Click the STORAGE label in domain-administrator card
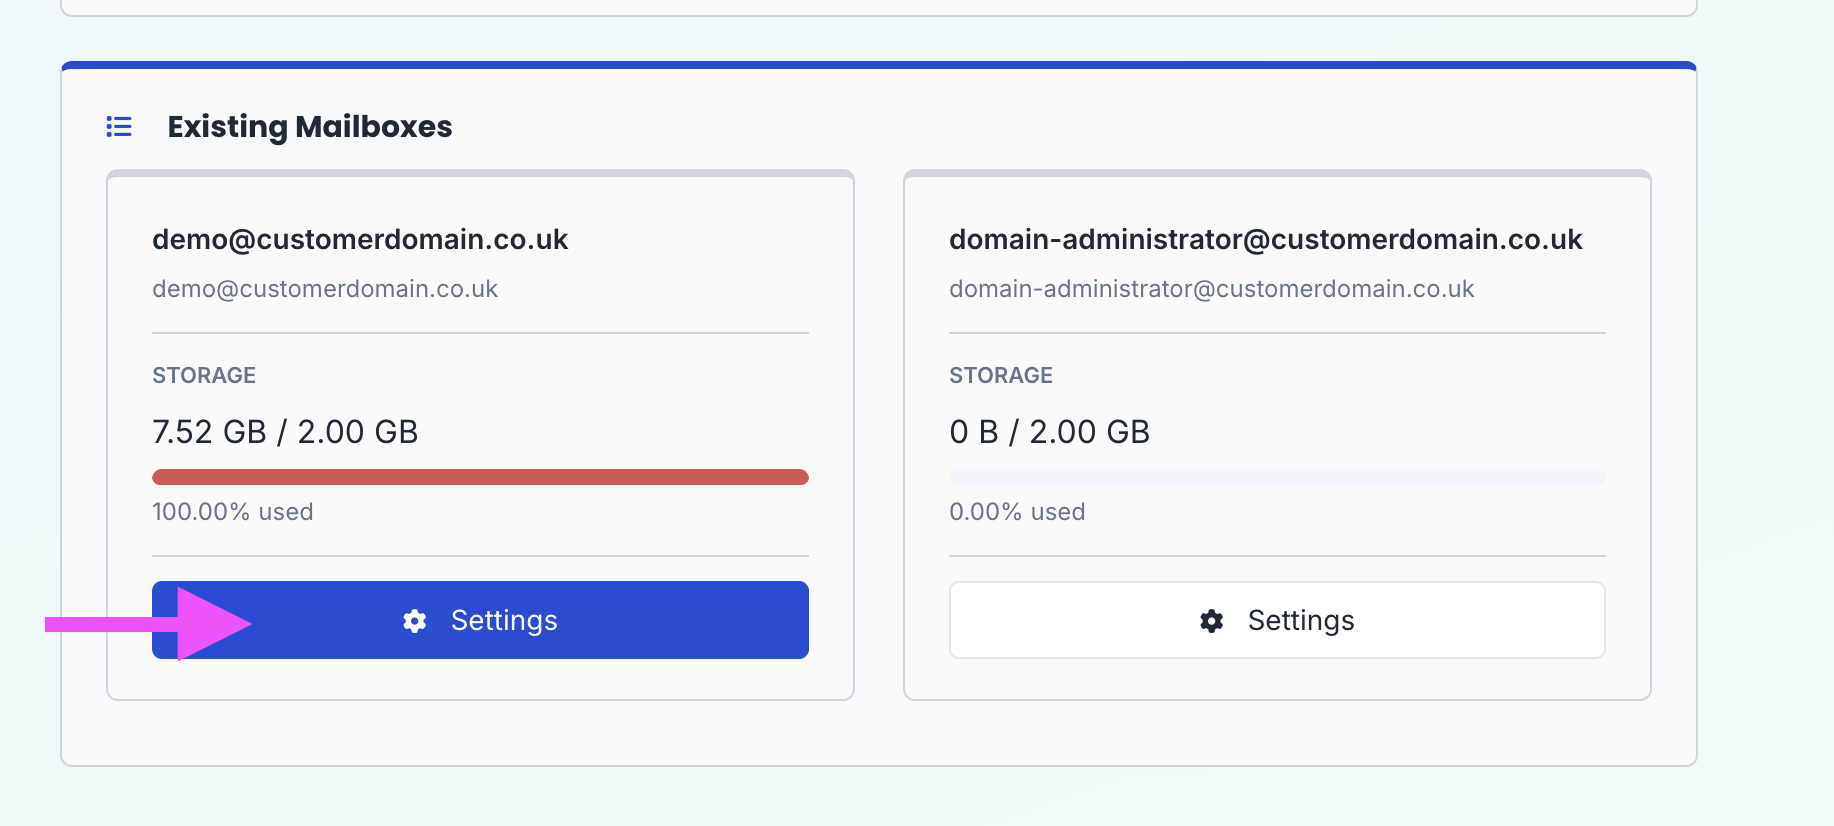Screen dimensions: 1834x826 pos(1000,376)
